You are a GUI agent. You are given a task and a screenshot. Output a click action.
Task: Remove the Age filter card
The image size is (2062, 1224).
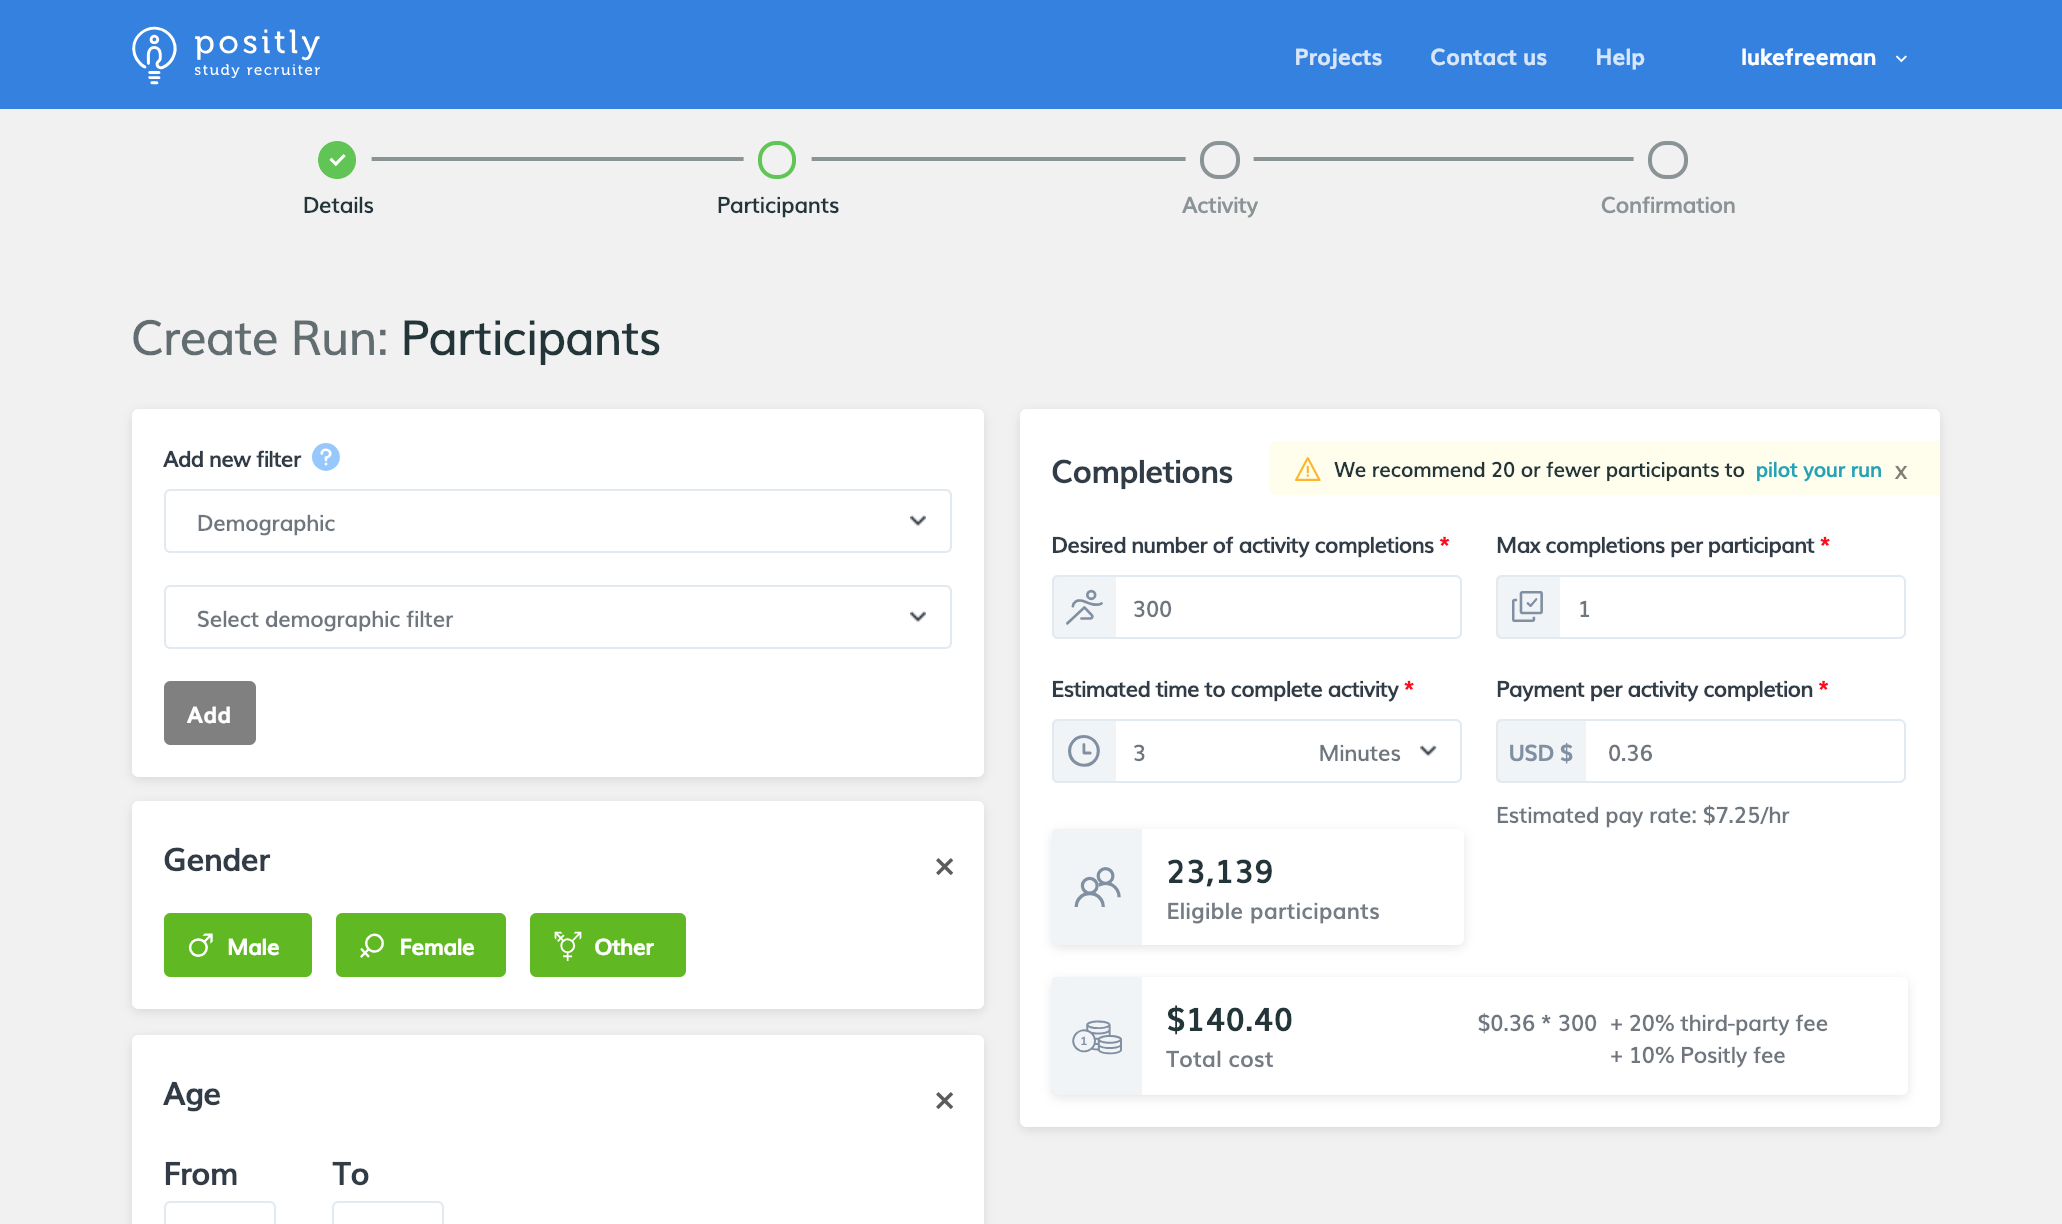pyautogui.click(x=944, y=1101)
